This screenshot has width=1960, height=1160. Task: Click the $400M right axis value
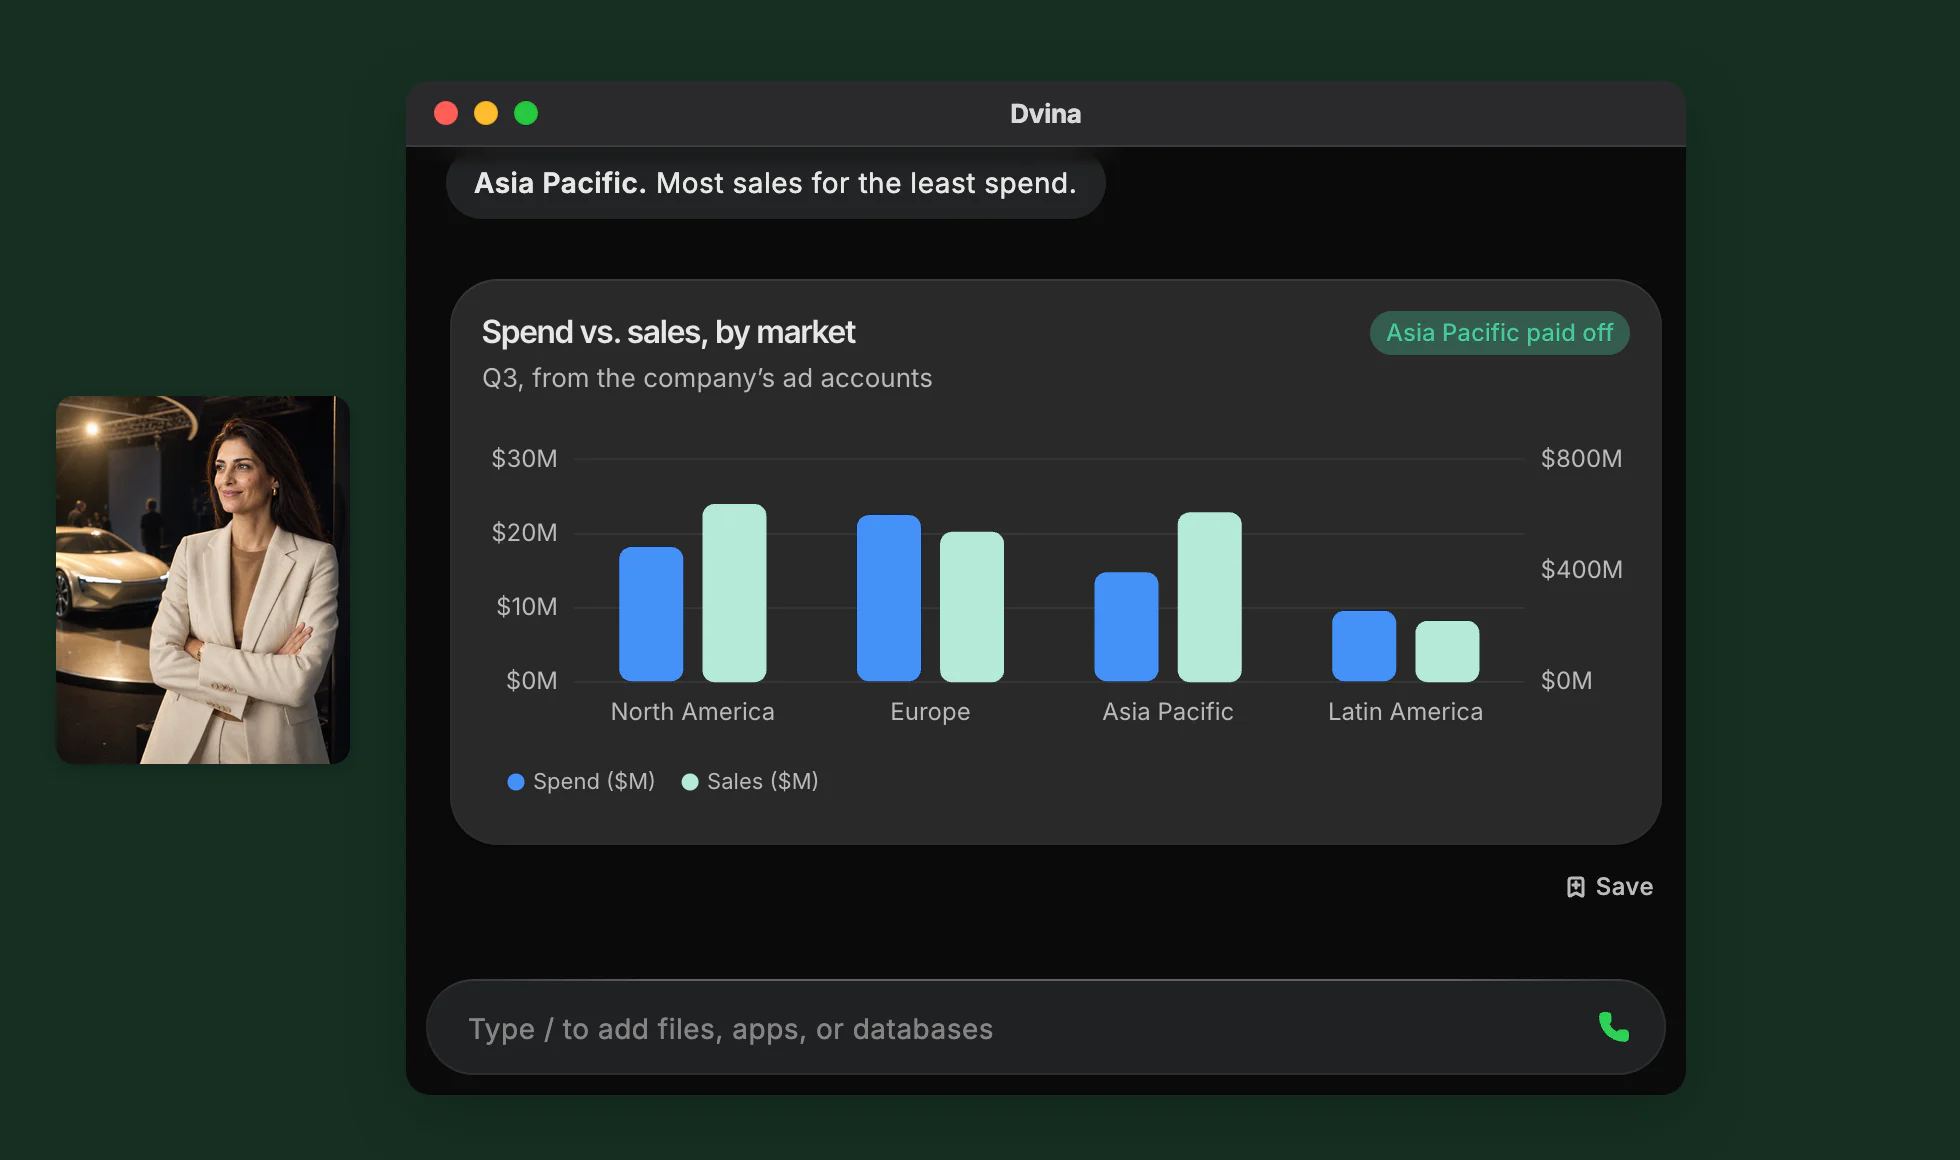click(x=1581, y=570)
